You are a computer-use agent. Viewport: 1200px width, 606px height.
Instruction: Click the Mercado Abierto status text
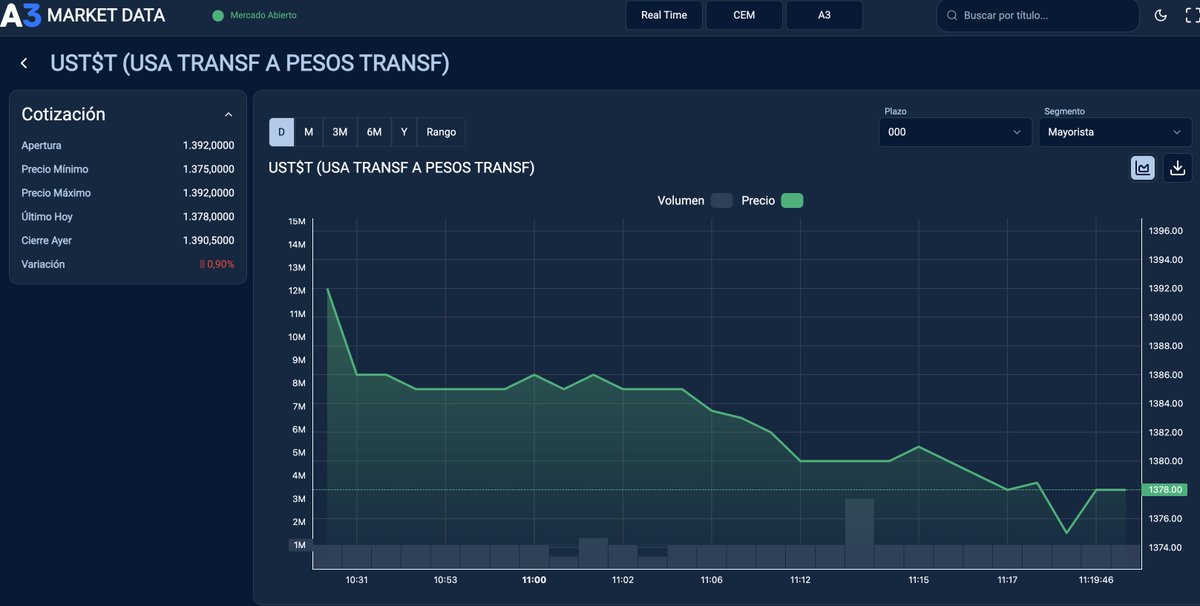tap(263, 15)
